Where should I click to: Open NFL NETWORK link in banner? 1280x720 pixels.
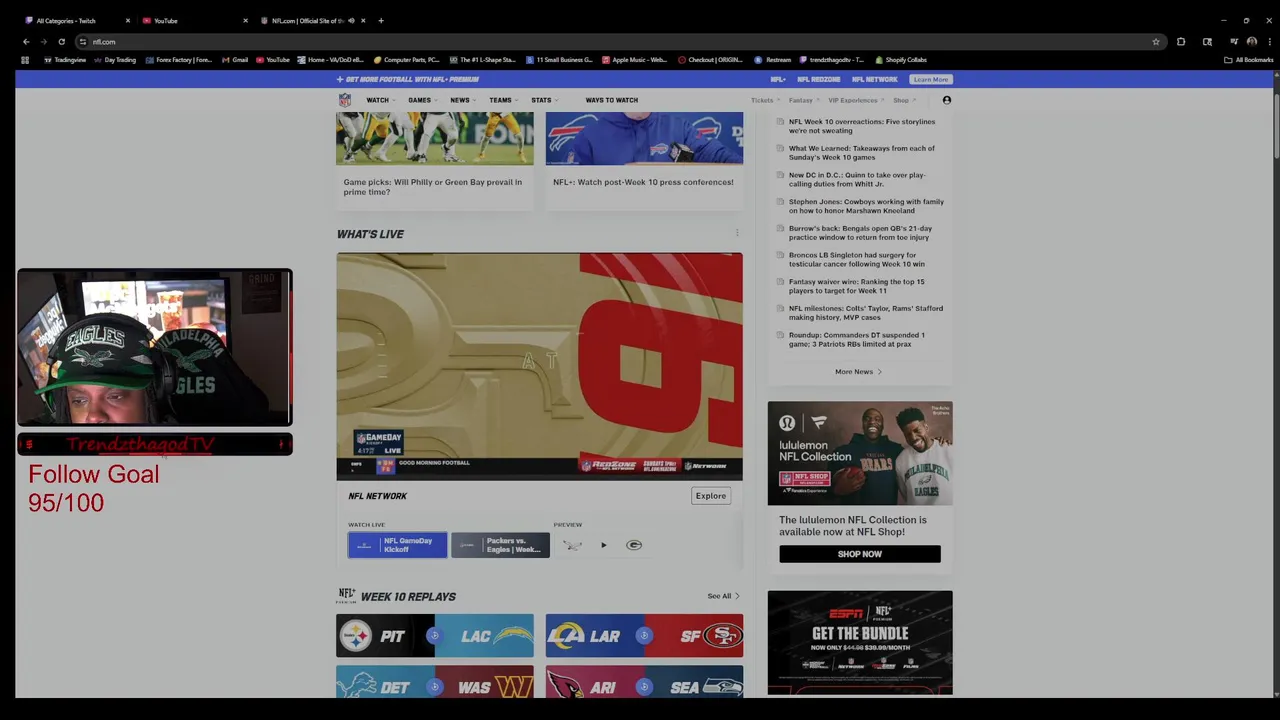tap(875, 79)
